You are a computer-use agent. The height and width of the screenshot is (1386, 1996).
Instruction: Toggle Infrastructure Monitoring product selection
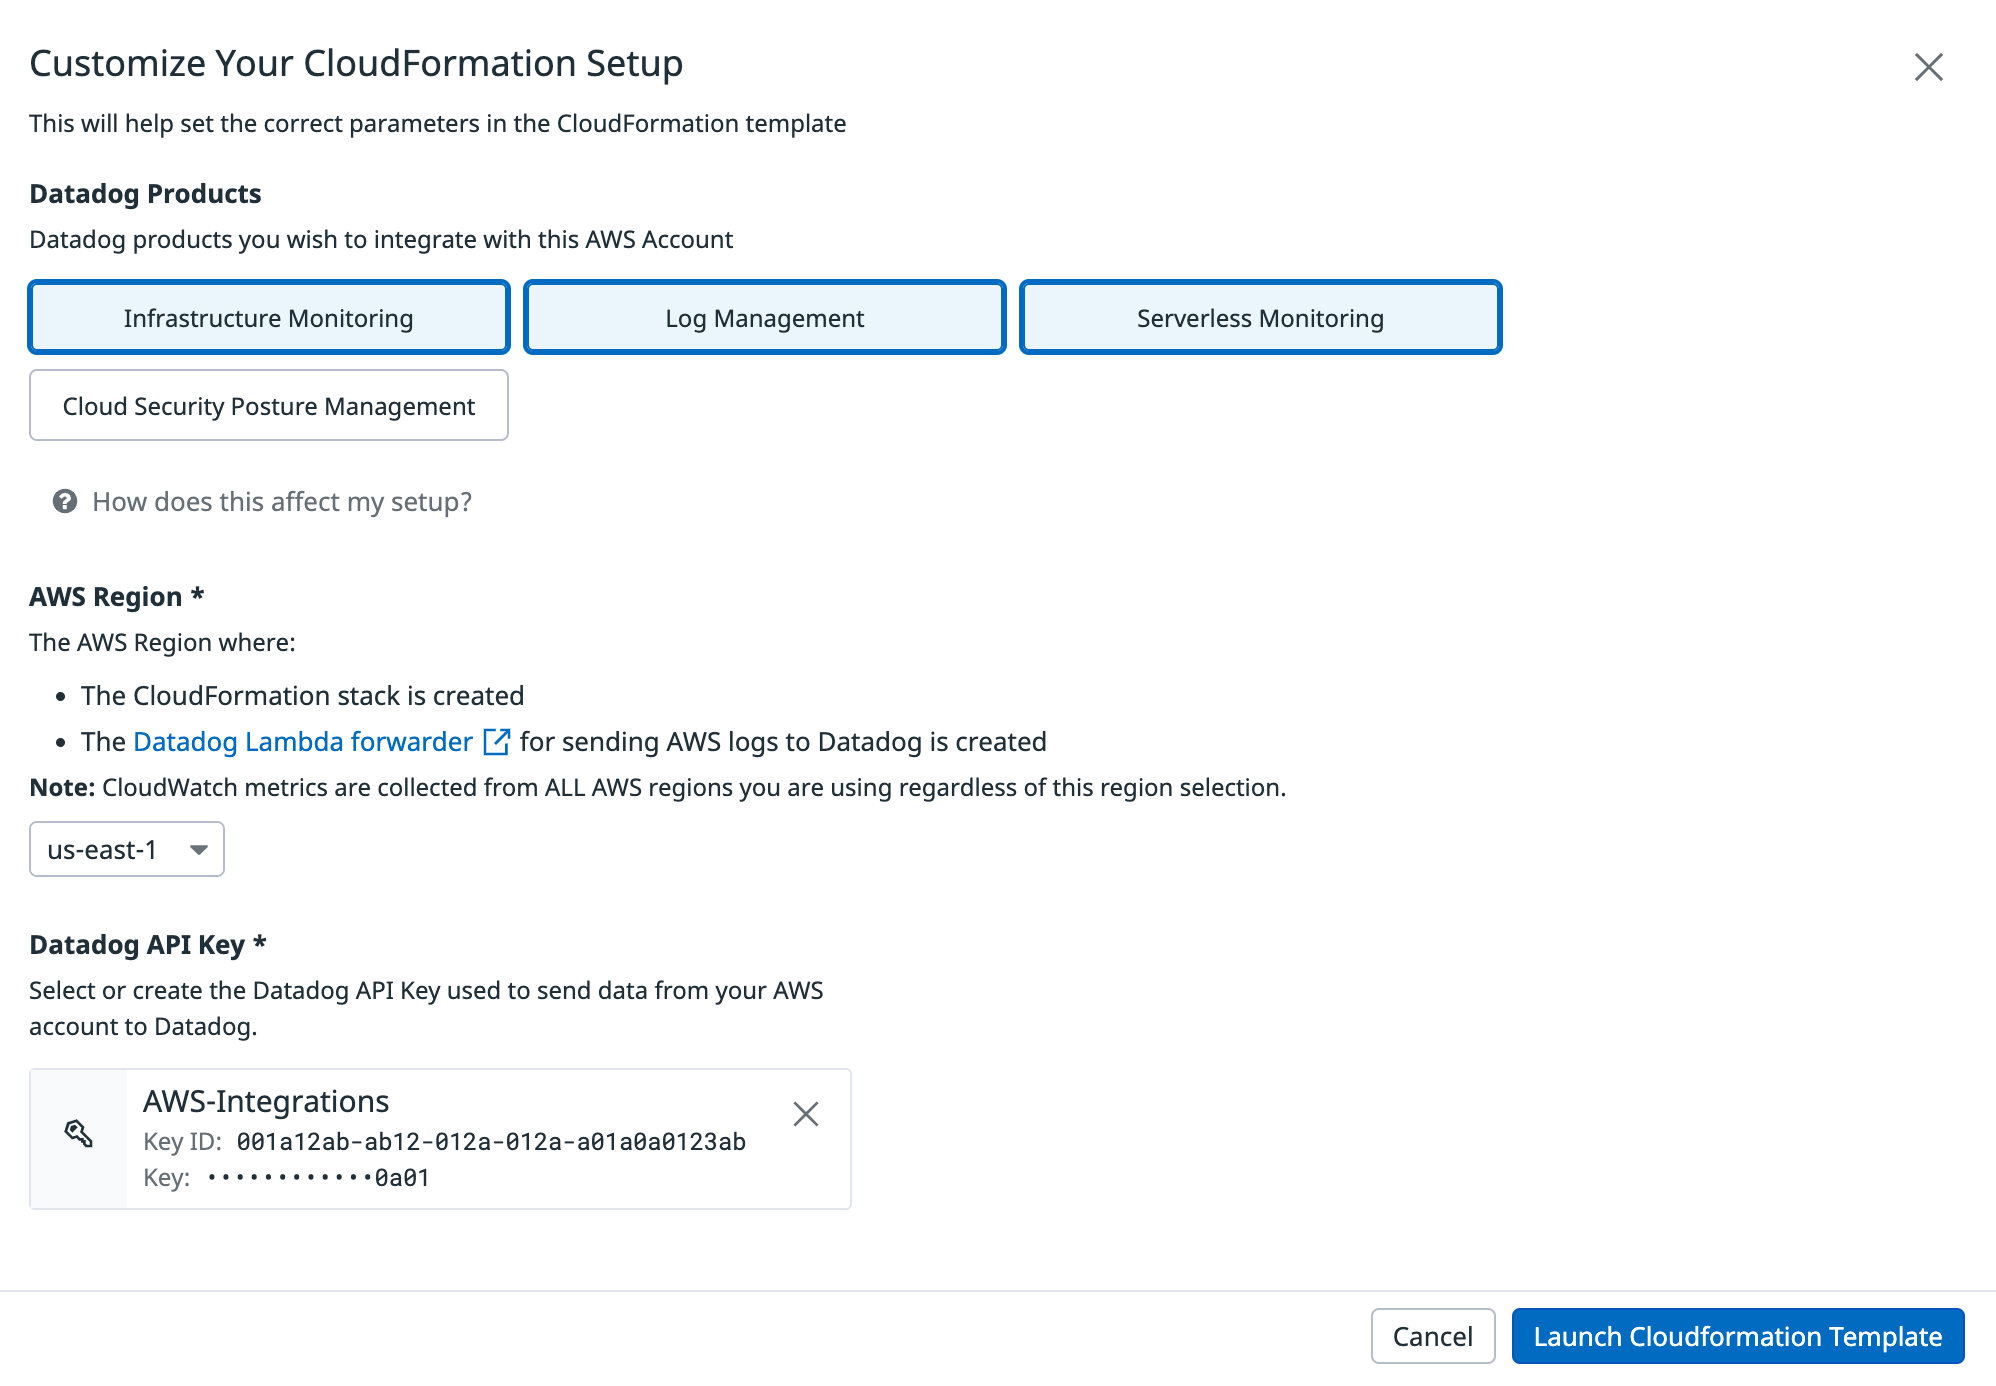coord(268,317)
